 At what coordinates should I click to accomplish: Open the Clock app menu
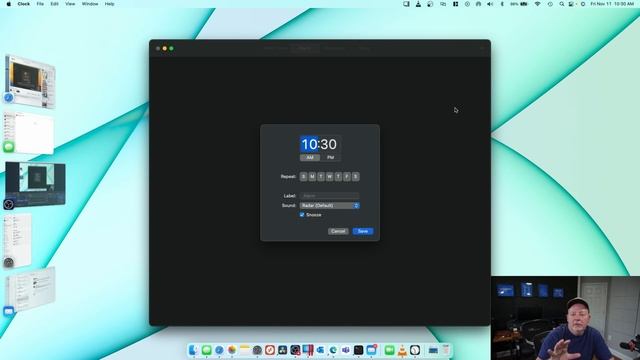[x=24, y=4]
